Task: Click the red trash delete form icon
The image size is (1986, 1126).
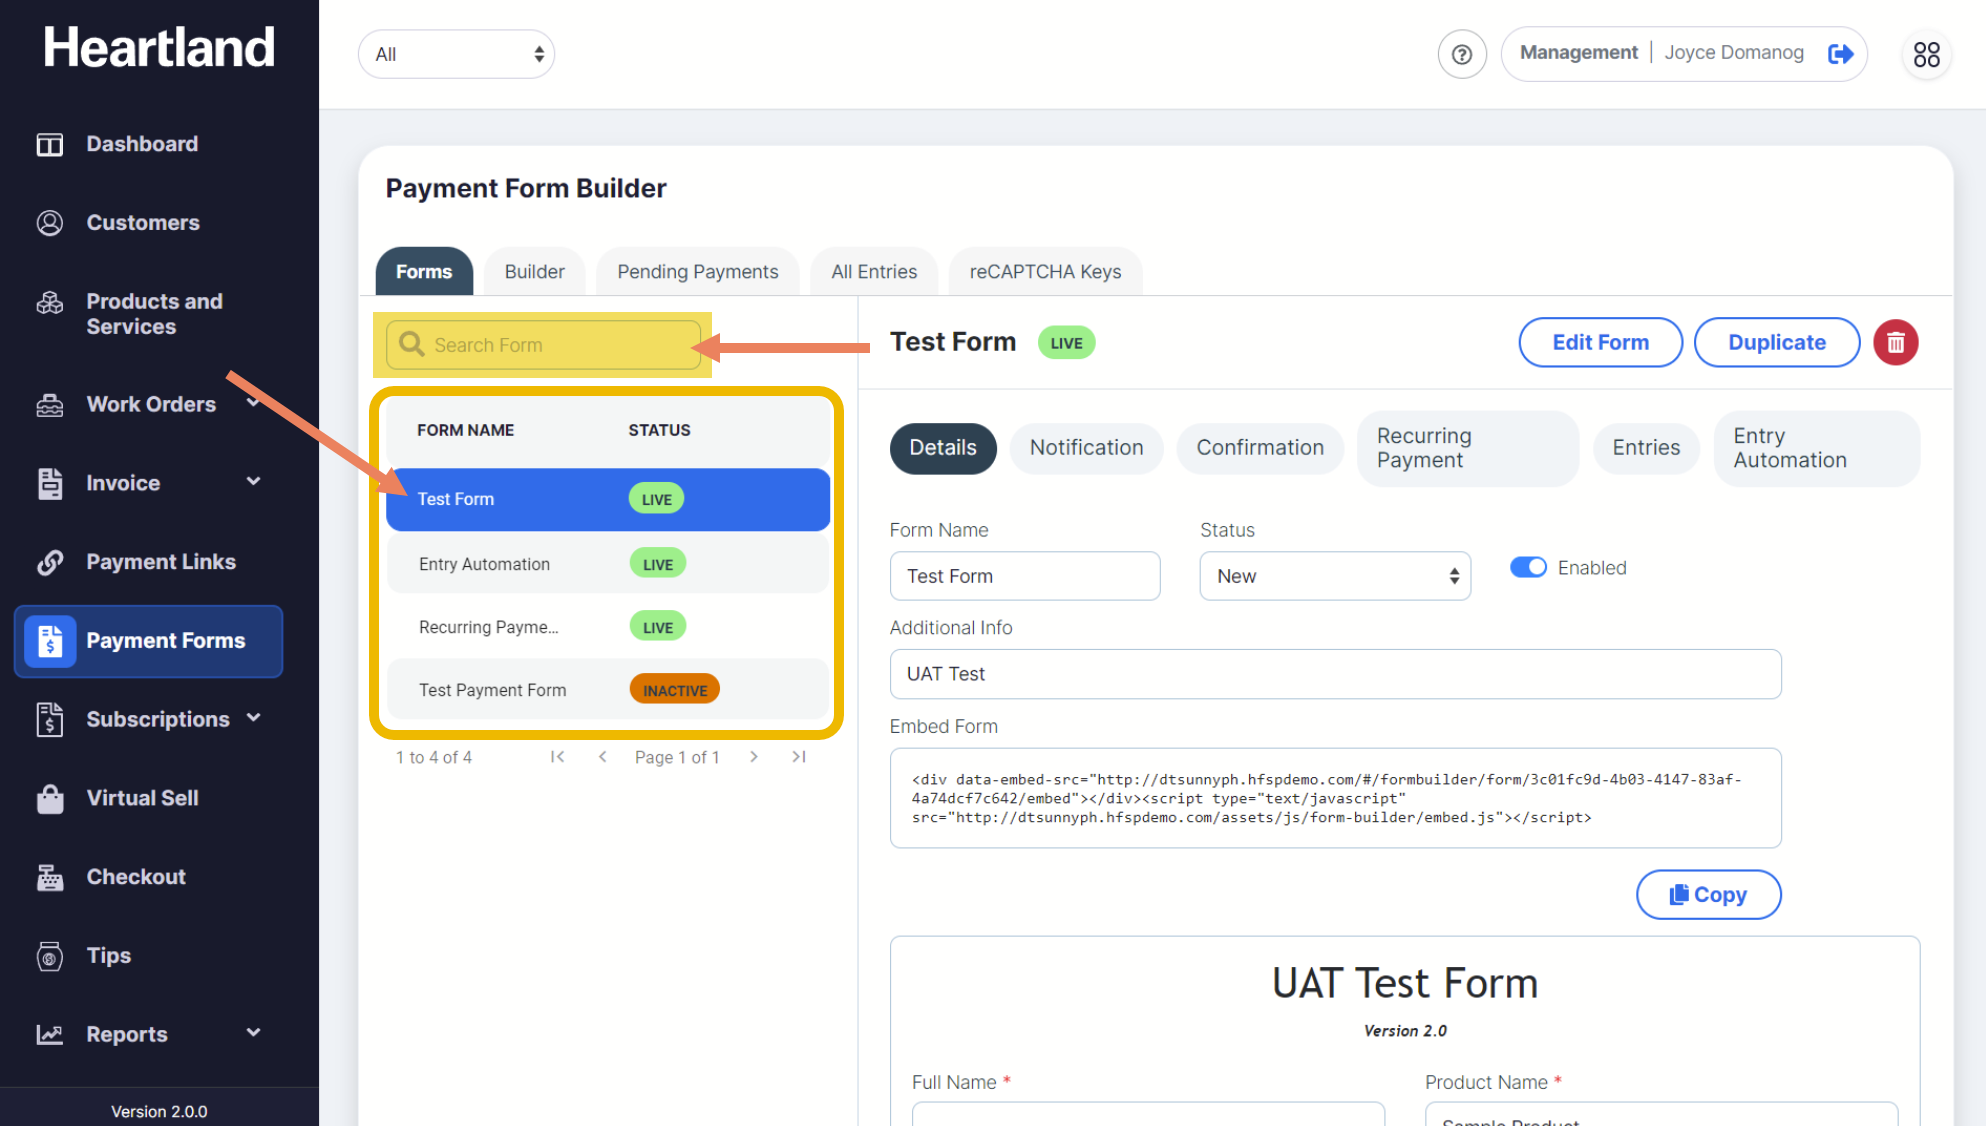Action: (1895, 343)
